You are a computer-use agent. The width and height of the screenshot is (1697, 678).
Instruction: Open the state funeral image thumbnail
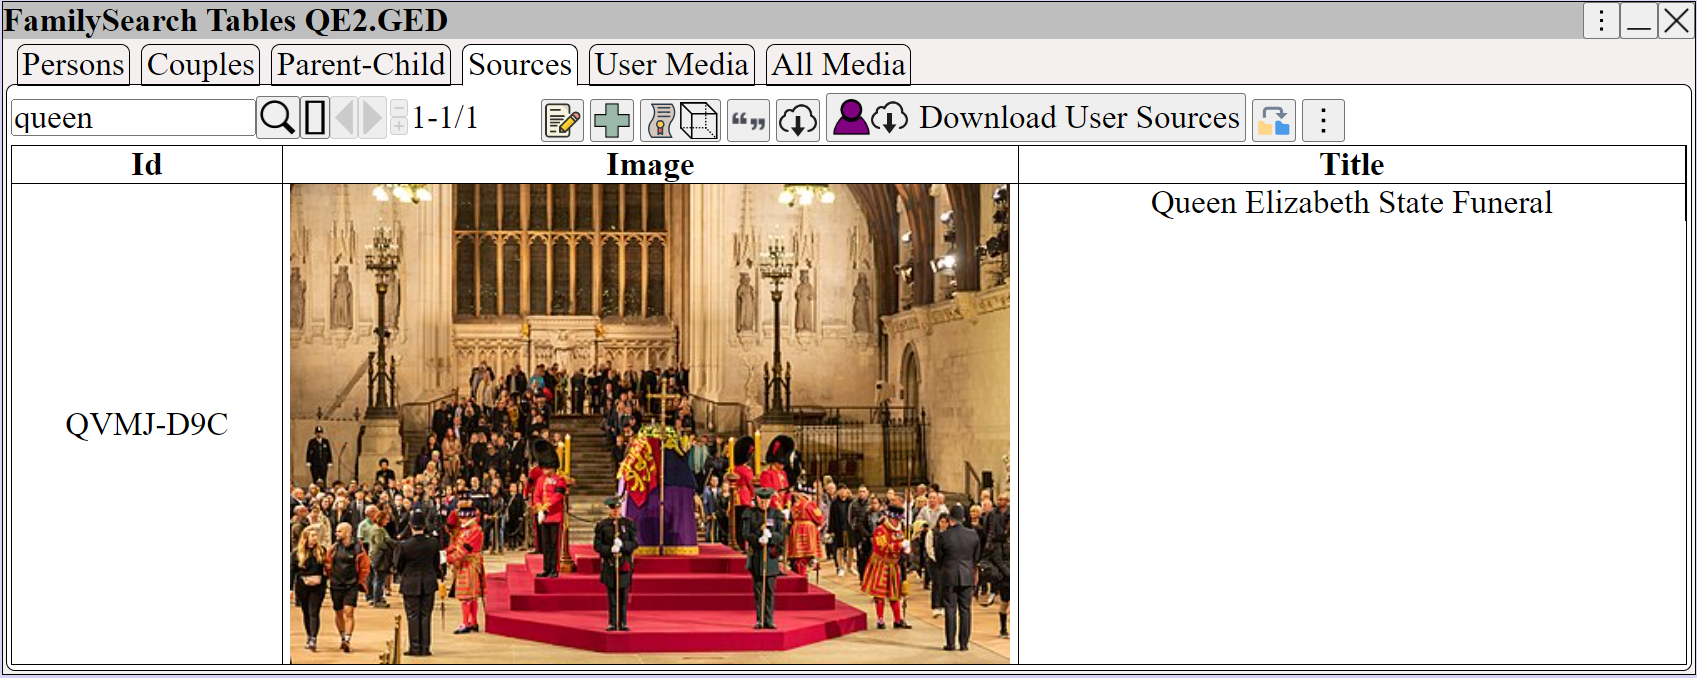pyautogui.click(x=650, y=424)
